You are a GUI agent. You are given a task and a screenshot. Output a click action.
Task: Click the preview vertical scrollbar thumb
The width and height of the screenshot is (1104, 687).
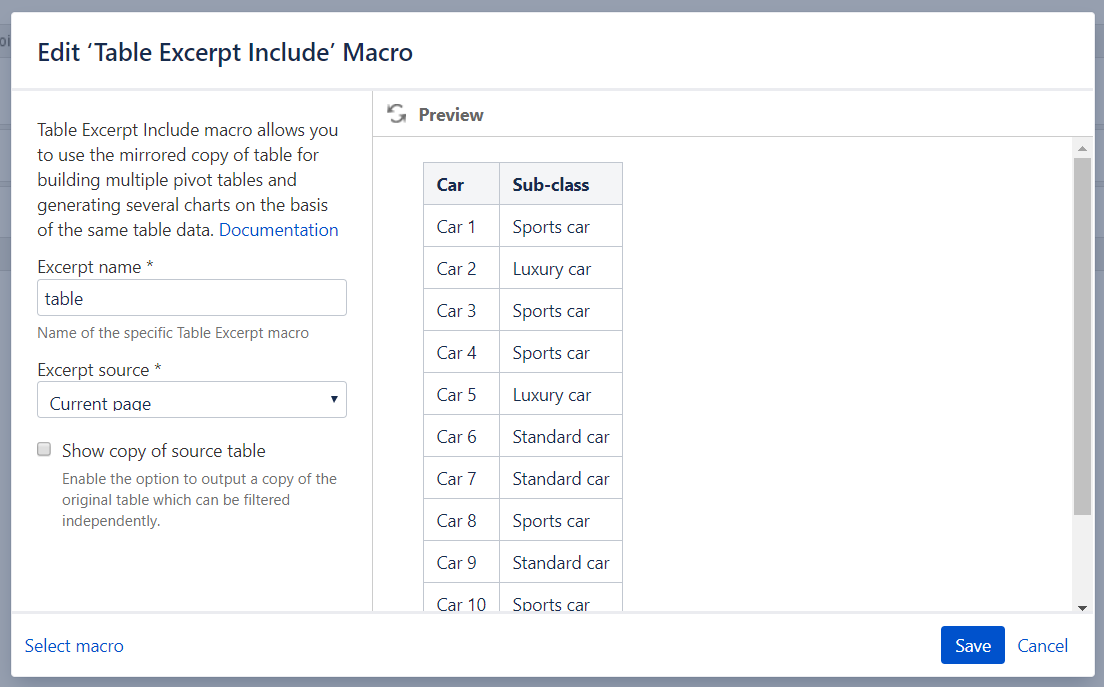tap(1082, 335)
